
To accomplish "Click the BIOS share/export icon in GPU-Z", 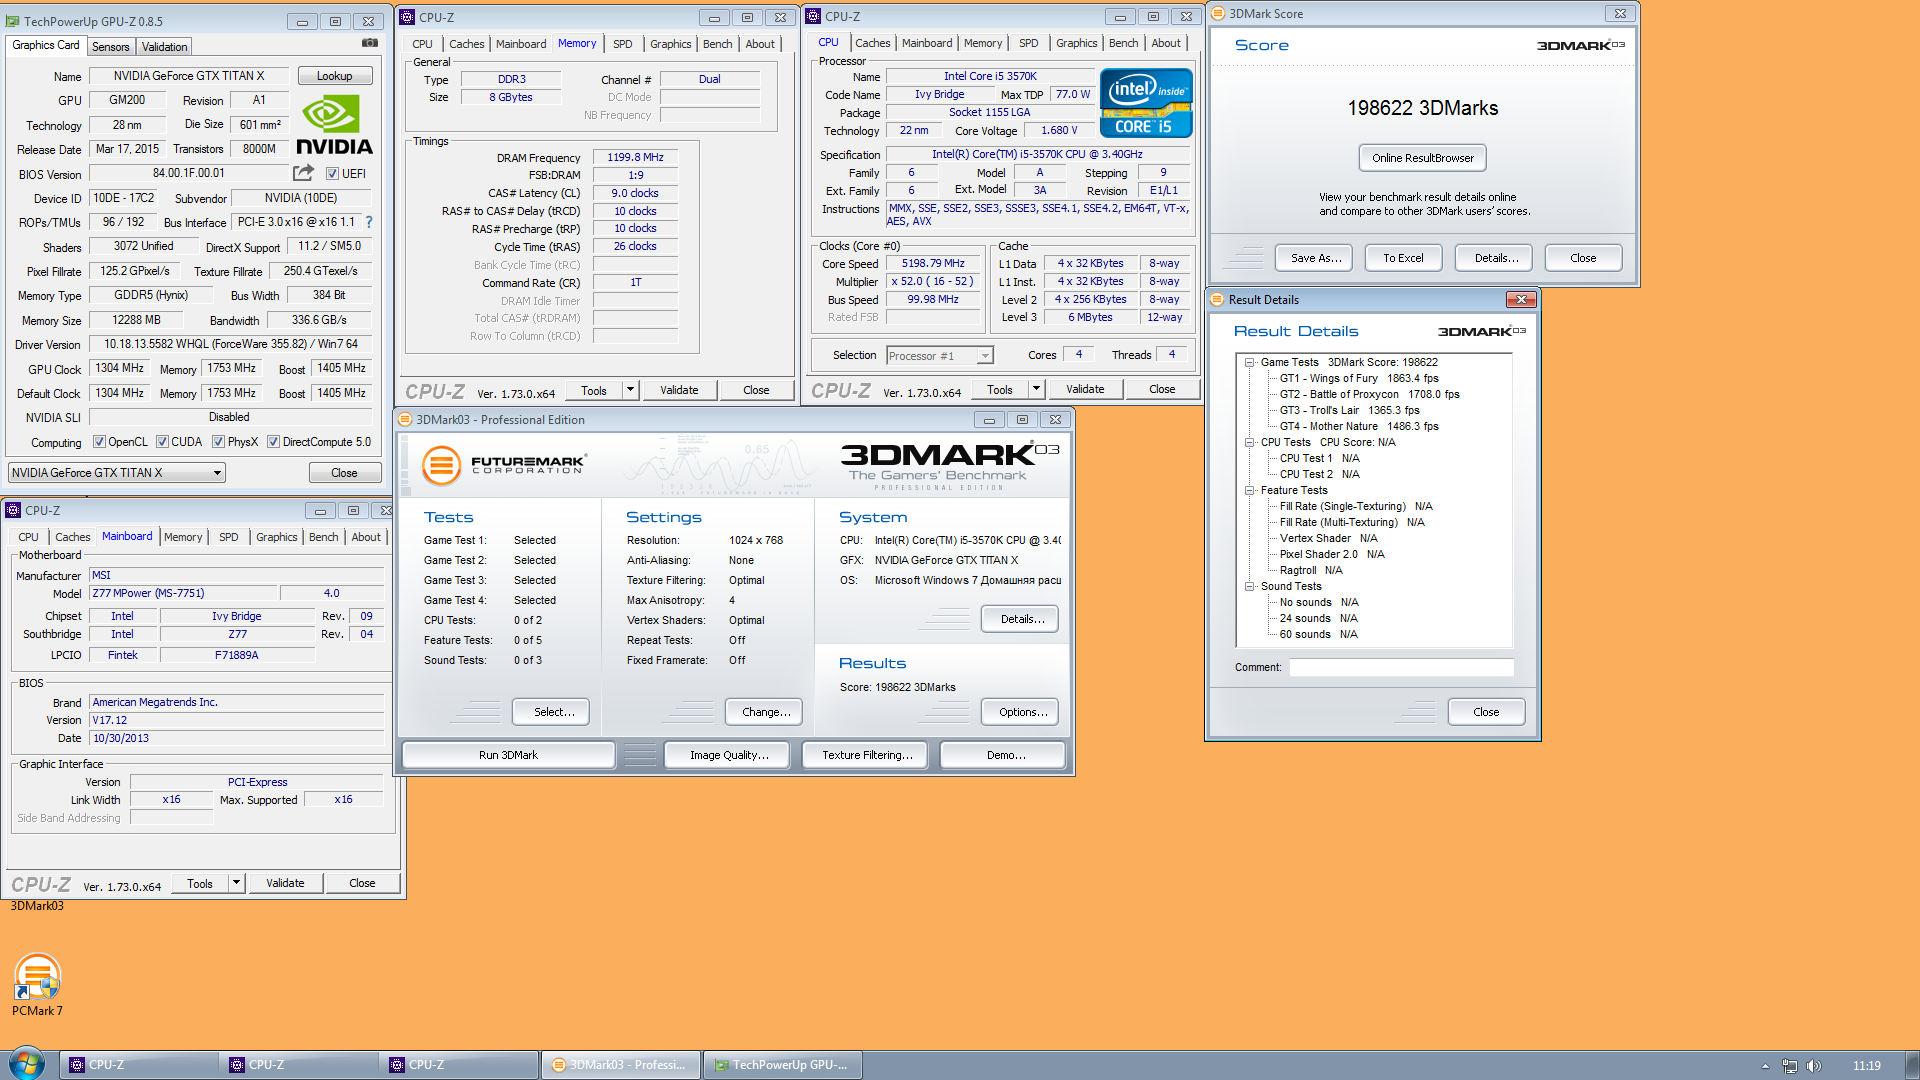I will (x=303, y=173).
